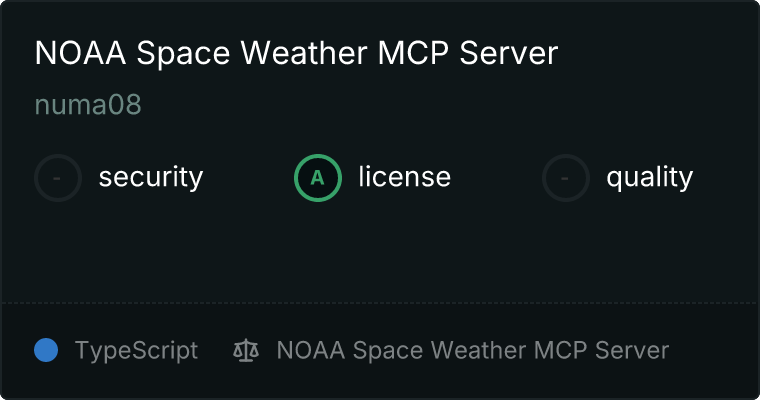The width and height of the screenshot is (760, 400).
Task: Click the dashed divider line above the footer
Action: point(380,303)
